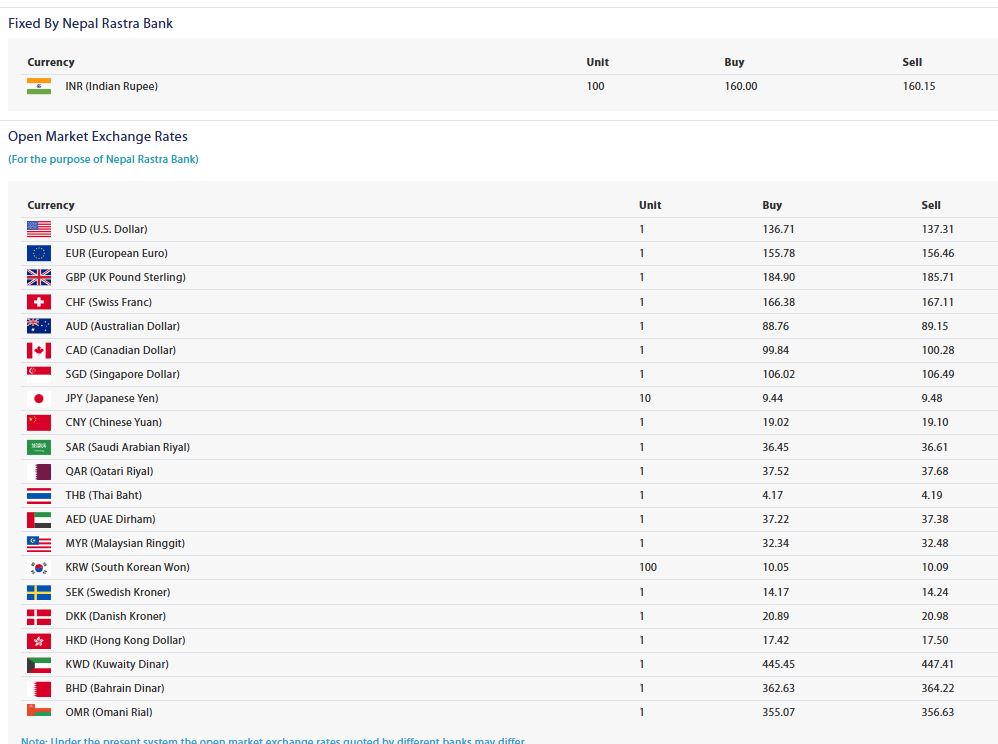Select the 'KRW (South Korean Won)' currency name
Viewport: 998px width, 744px height.
click(x=127, y=568)
